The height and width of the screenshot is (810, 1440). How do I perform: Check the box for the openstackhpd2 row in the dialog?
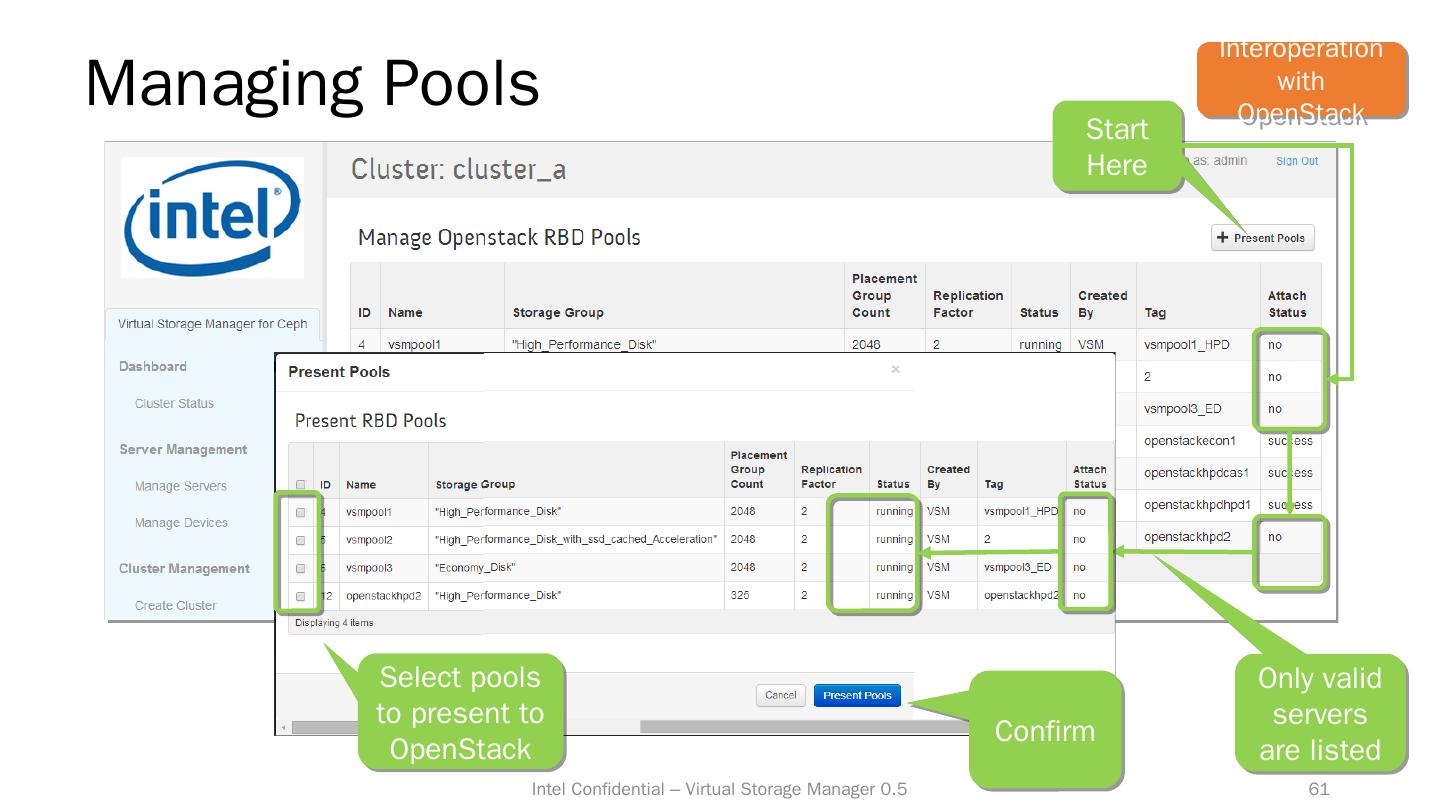point(300,596)
